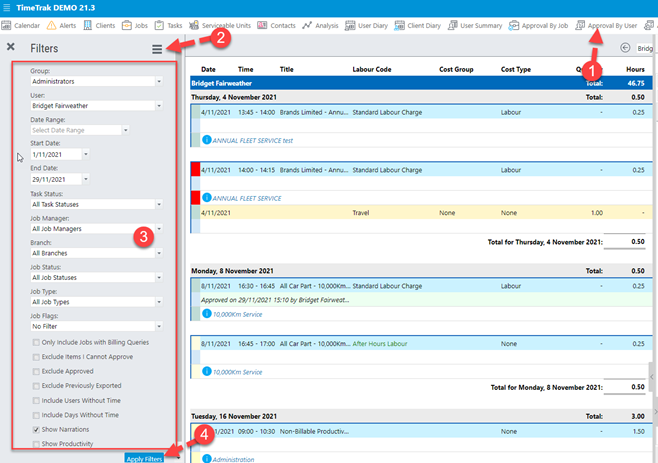658x463 pixels.
Task: Expand the Task Status dropdown
Action: (x=159, y=204)
